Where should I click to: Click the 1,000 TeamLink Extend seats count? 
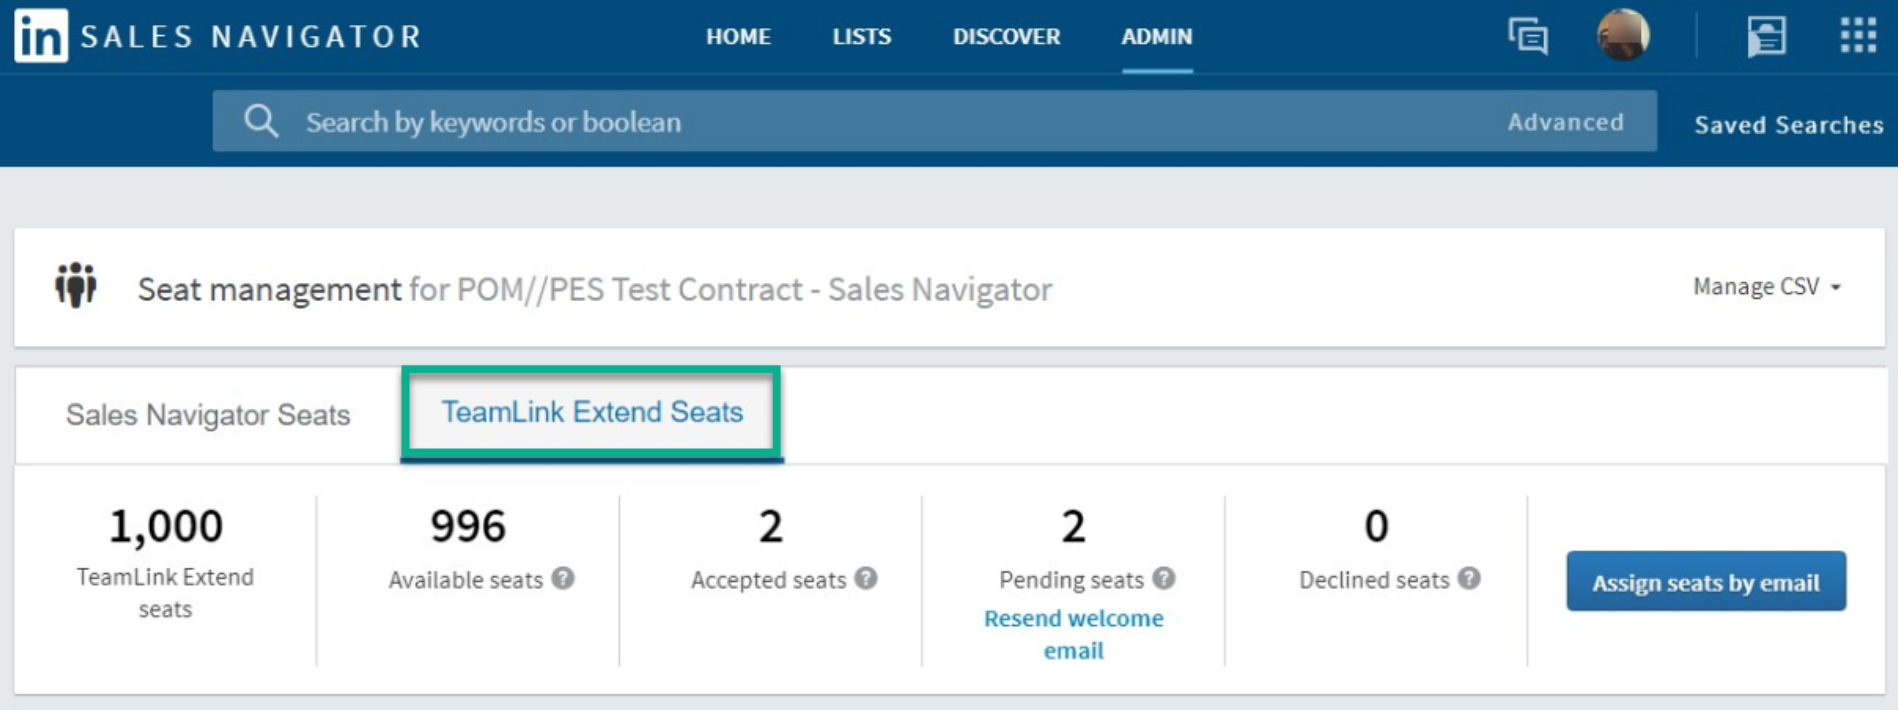[x=166, y=526]
